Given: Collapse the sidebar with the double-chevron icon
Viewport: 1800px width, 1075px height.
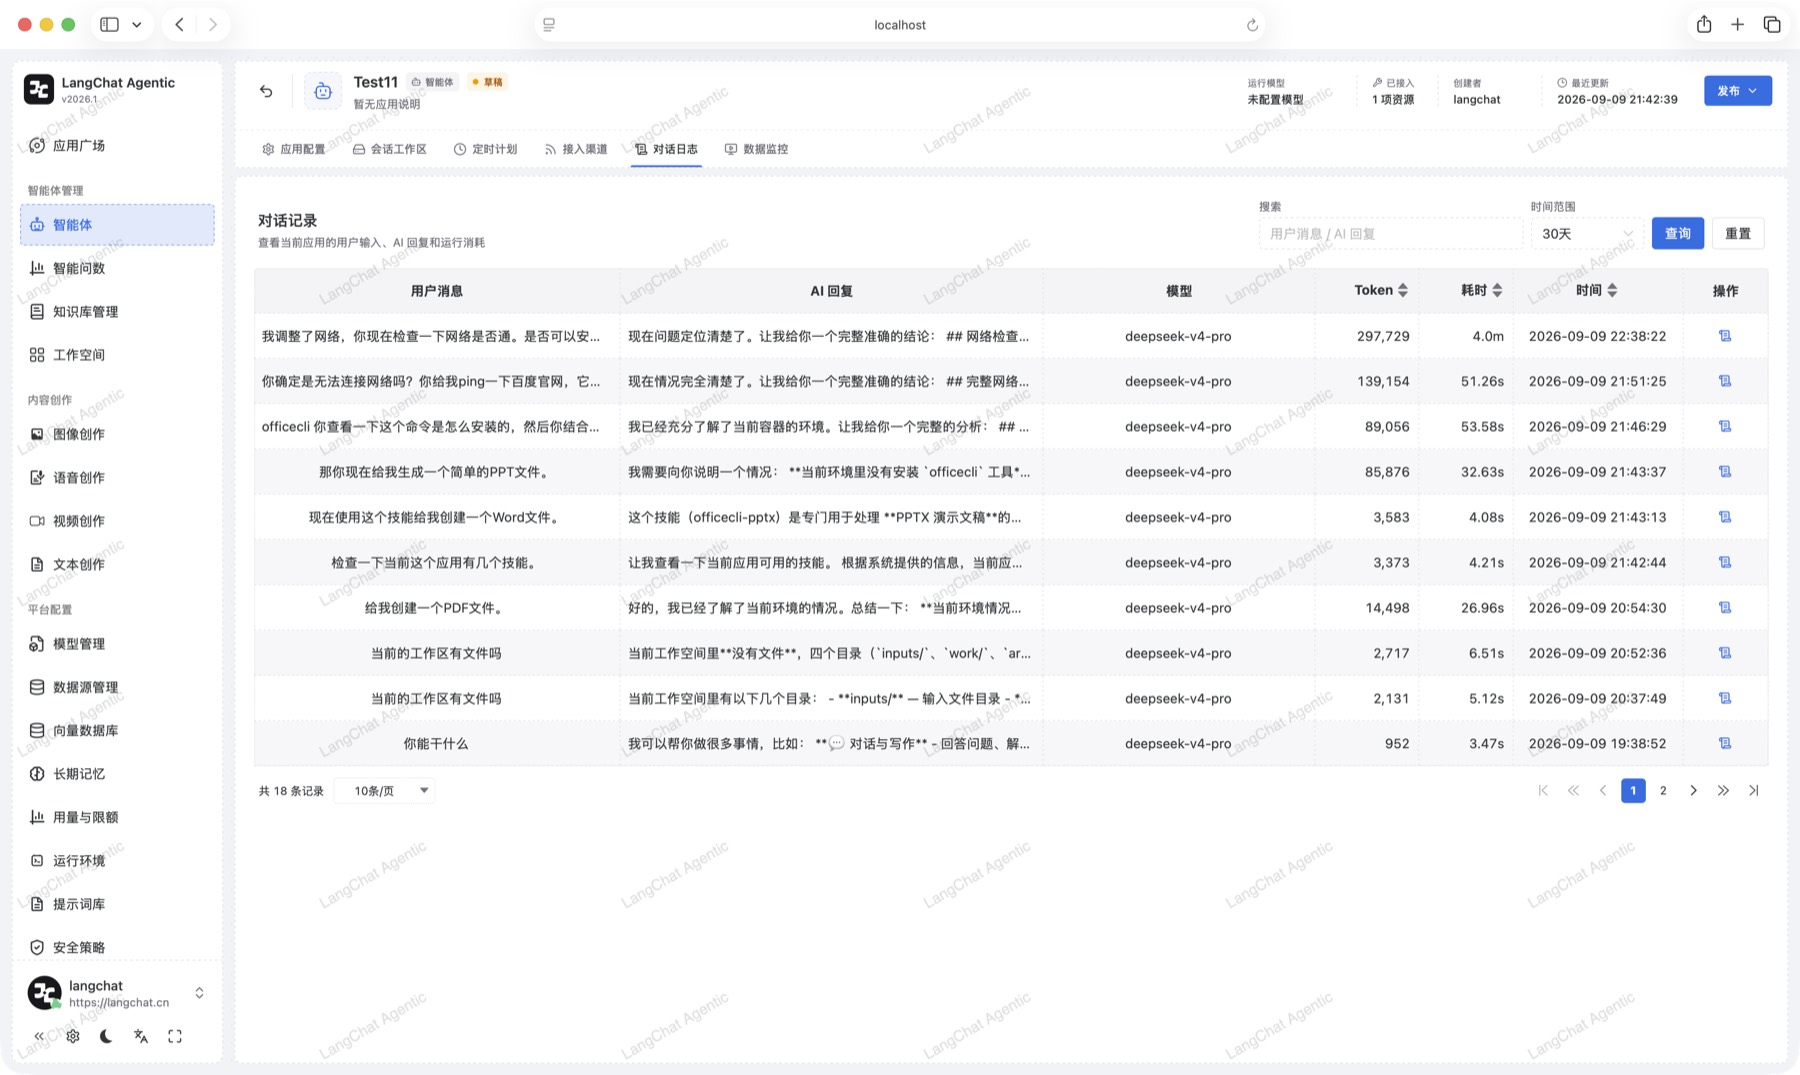Looking at the screenshot, I should [x=39, y=1036].
